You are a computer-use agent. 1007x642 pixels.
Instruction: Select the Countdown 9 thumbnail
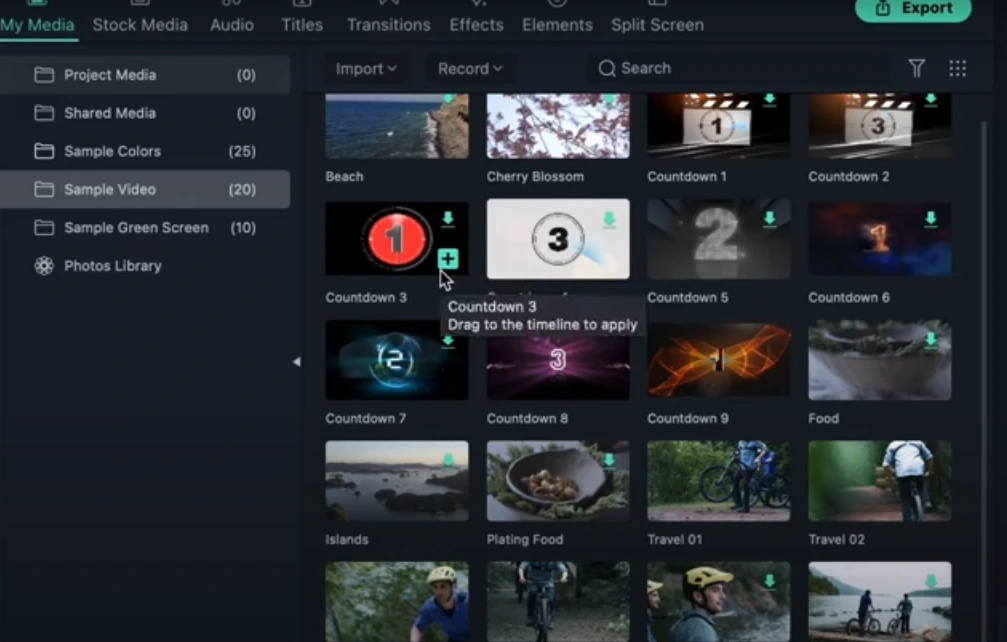[719, 360]
